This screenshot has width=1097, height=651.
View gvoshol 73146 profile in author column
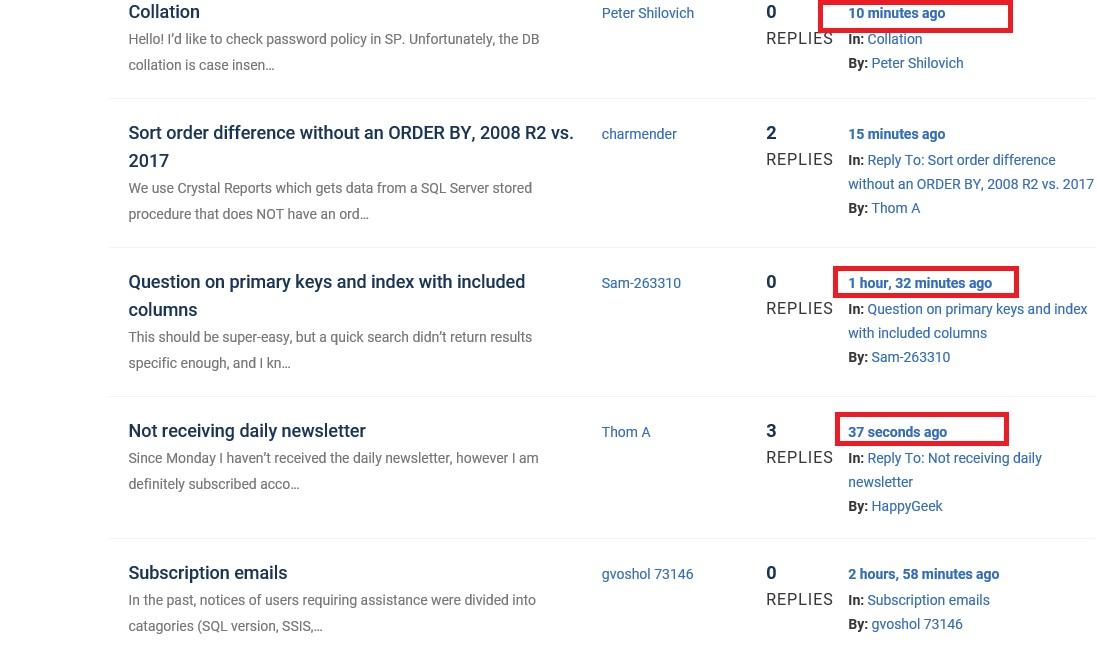(647, 574)
